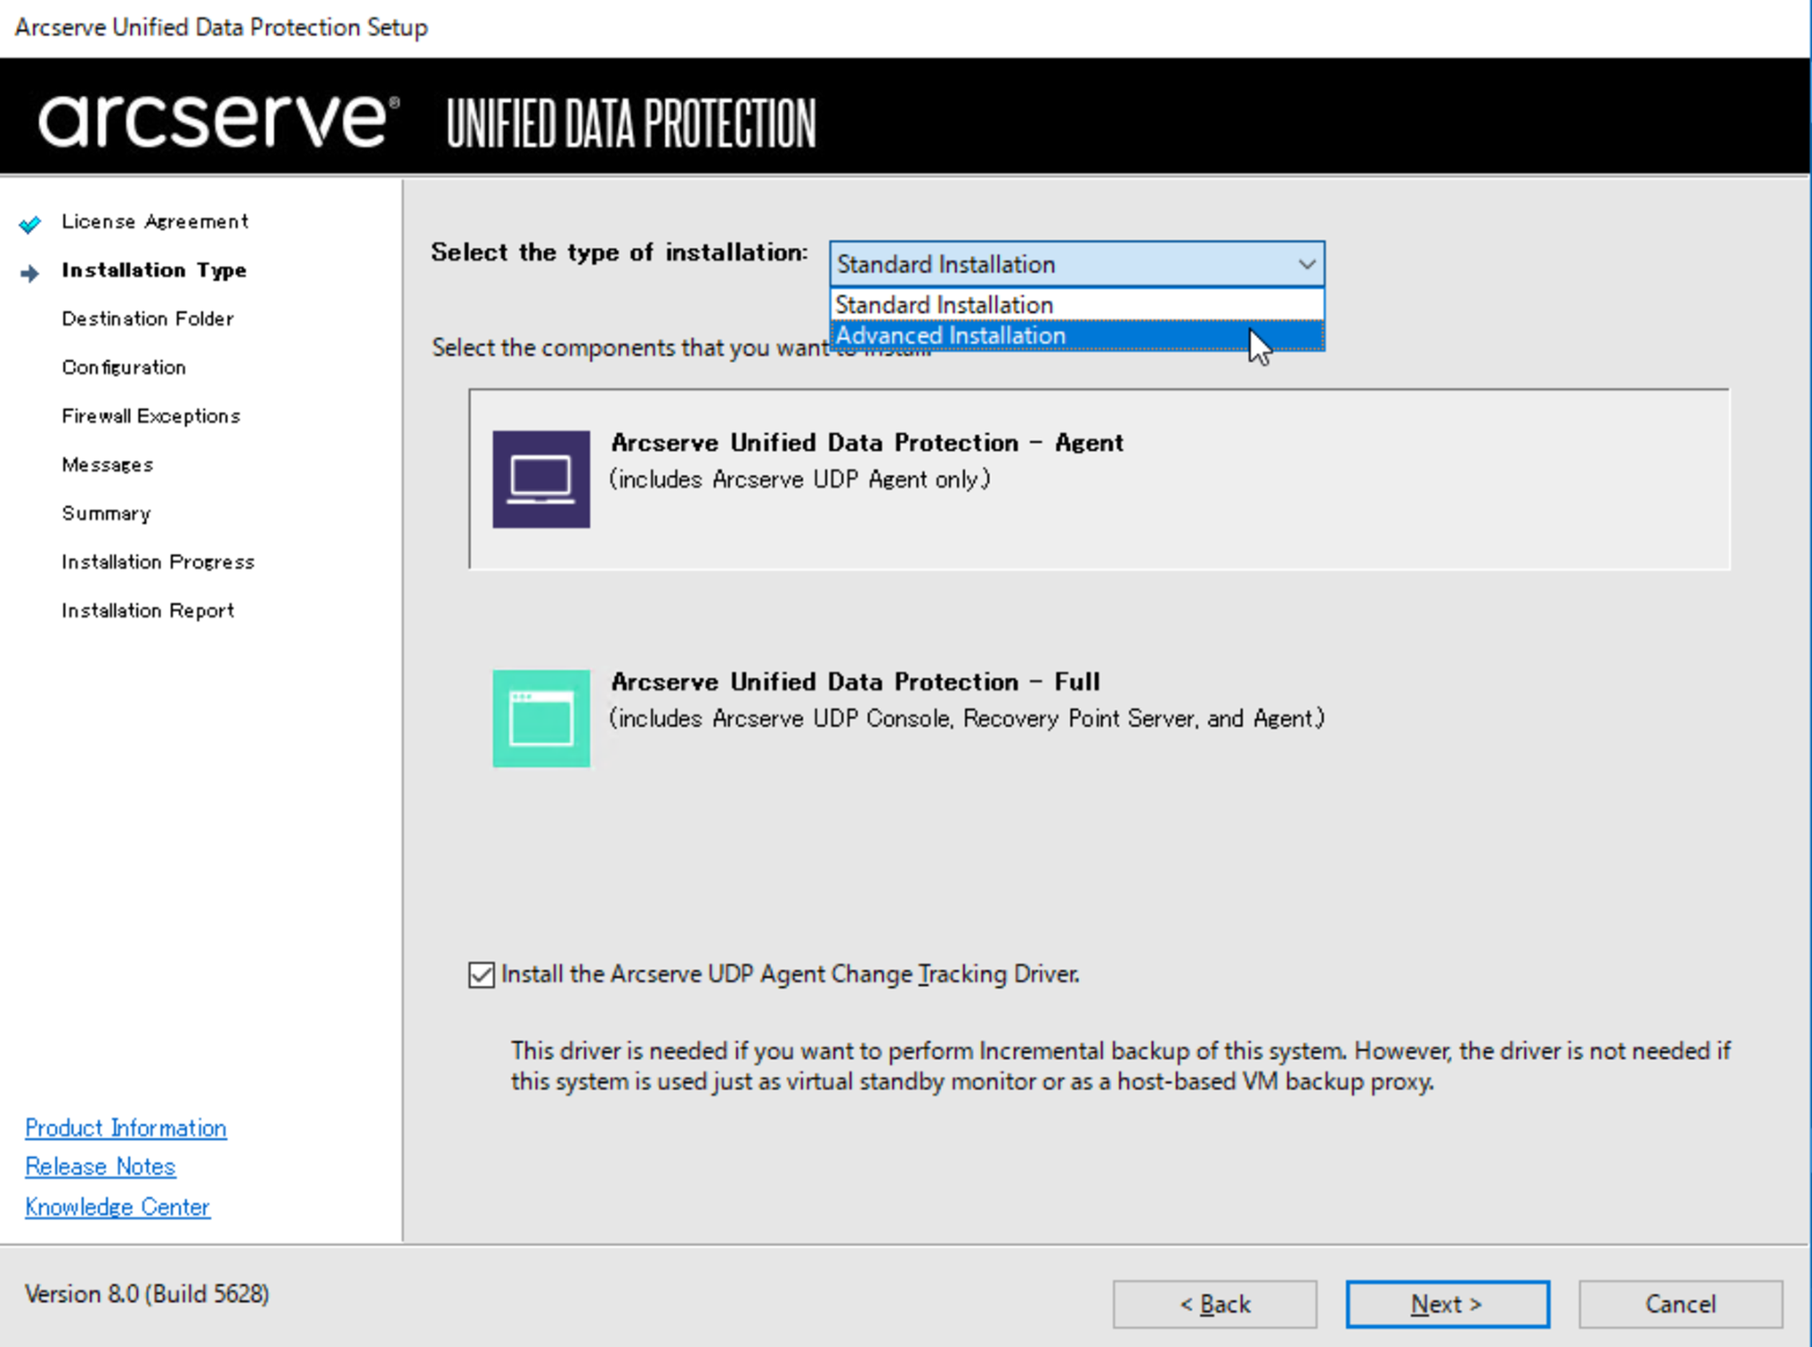Click the arrow icon beside Installation Type

click(30, 272)
